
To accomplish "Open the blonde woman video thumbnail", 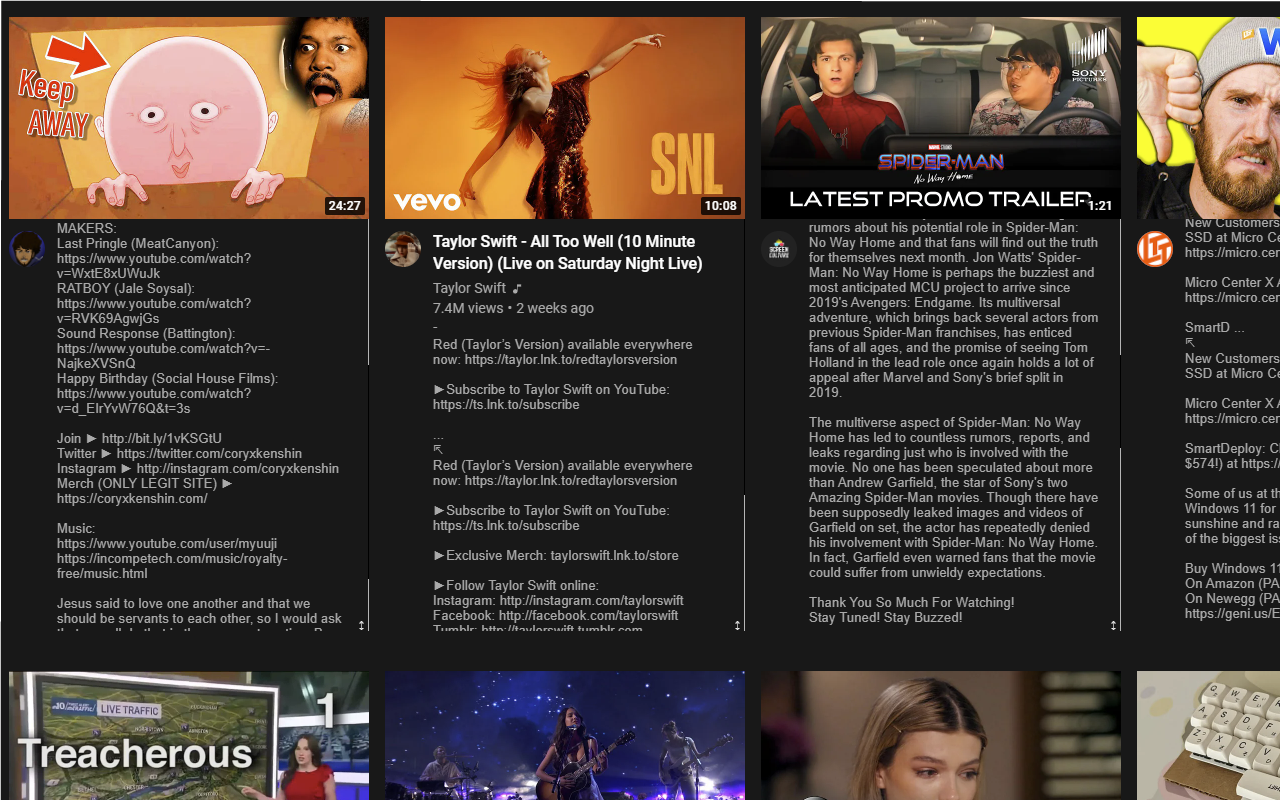I will [x=941, y=736].
